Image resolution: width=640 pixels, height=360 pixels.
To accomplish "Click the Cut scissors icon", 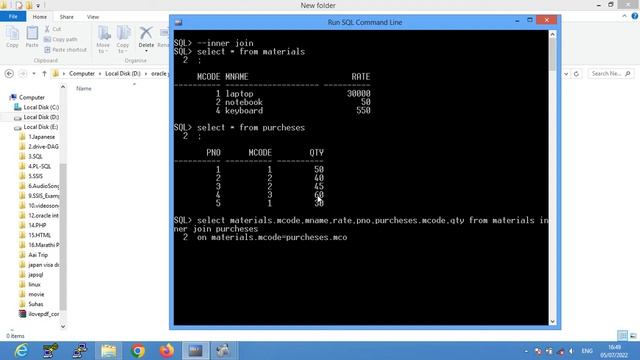I will coord(47,29).
